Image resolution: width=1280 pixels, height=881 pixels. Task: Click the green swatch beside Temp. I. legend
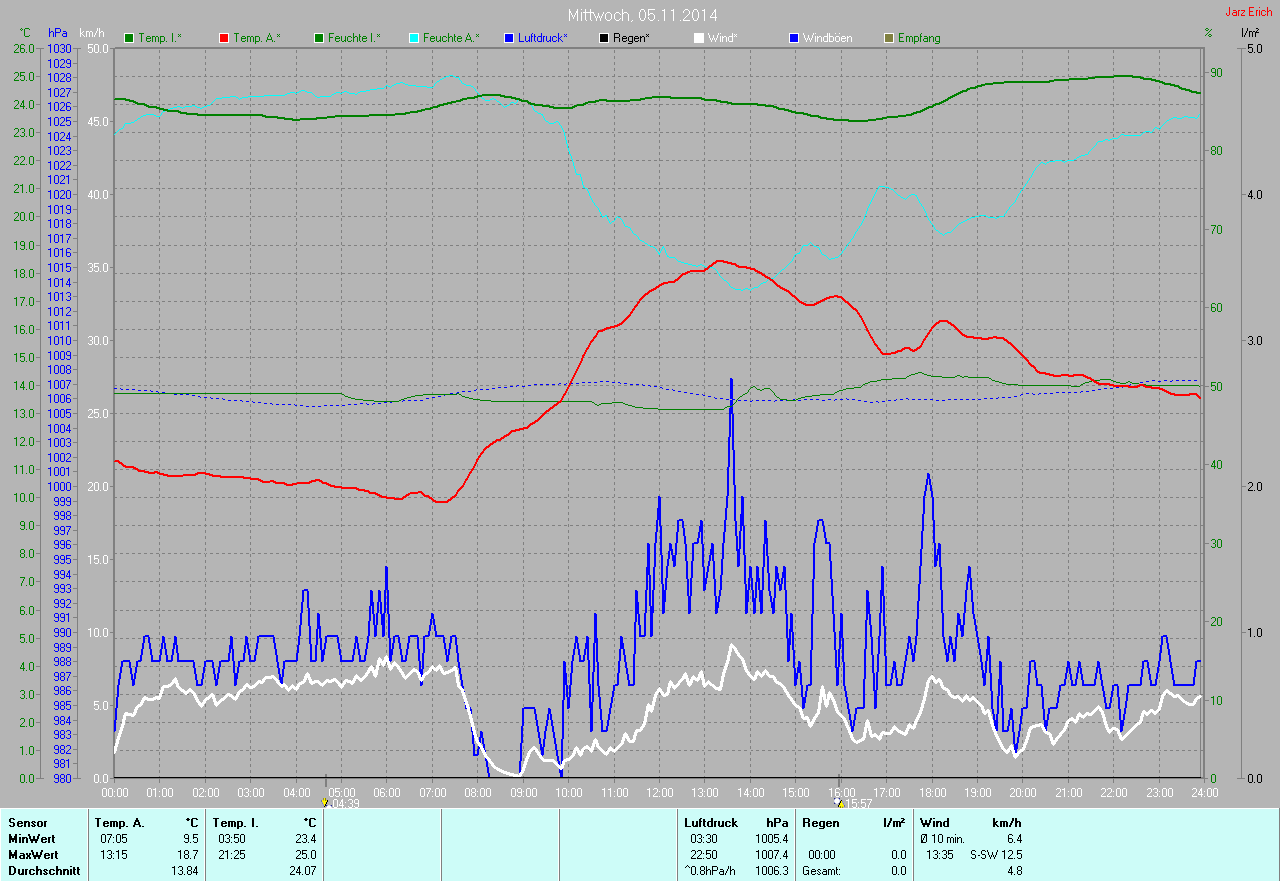pos(129,38)
